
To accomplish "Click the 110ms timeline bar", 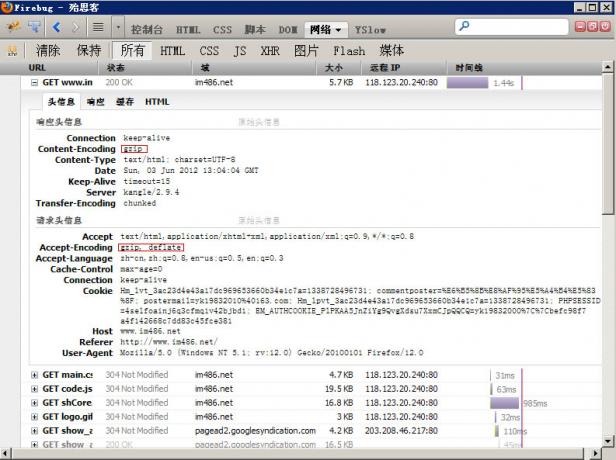I will coord(497,431).
